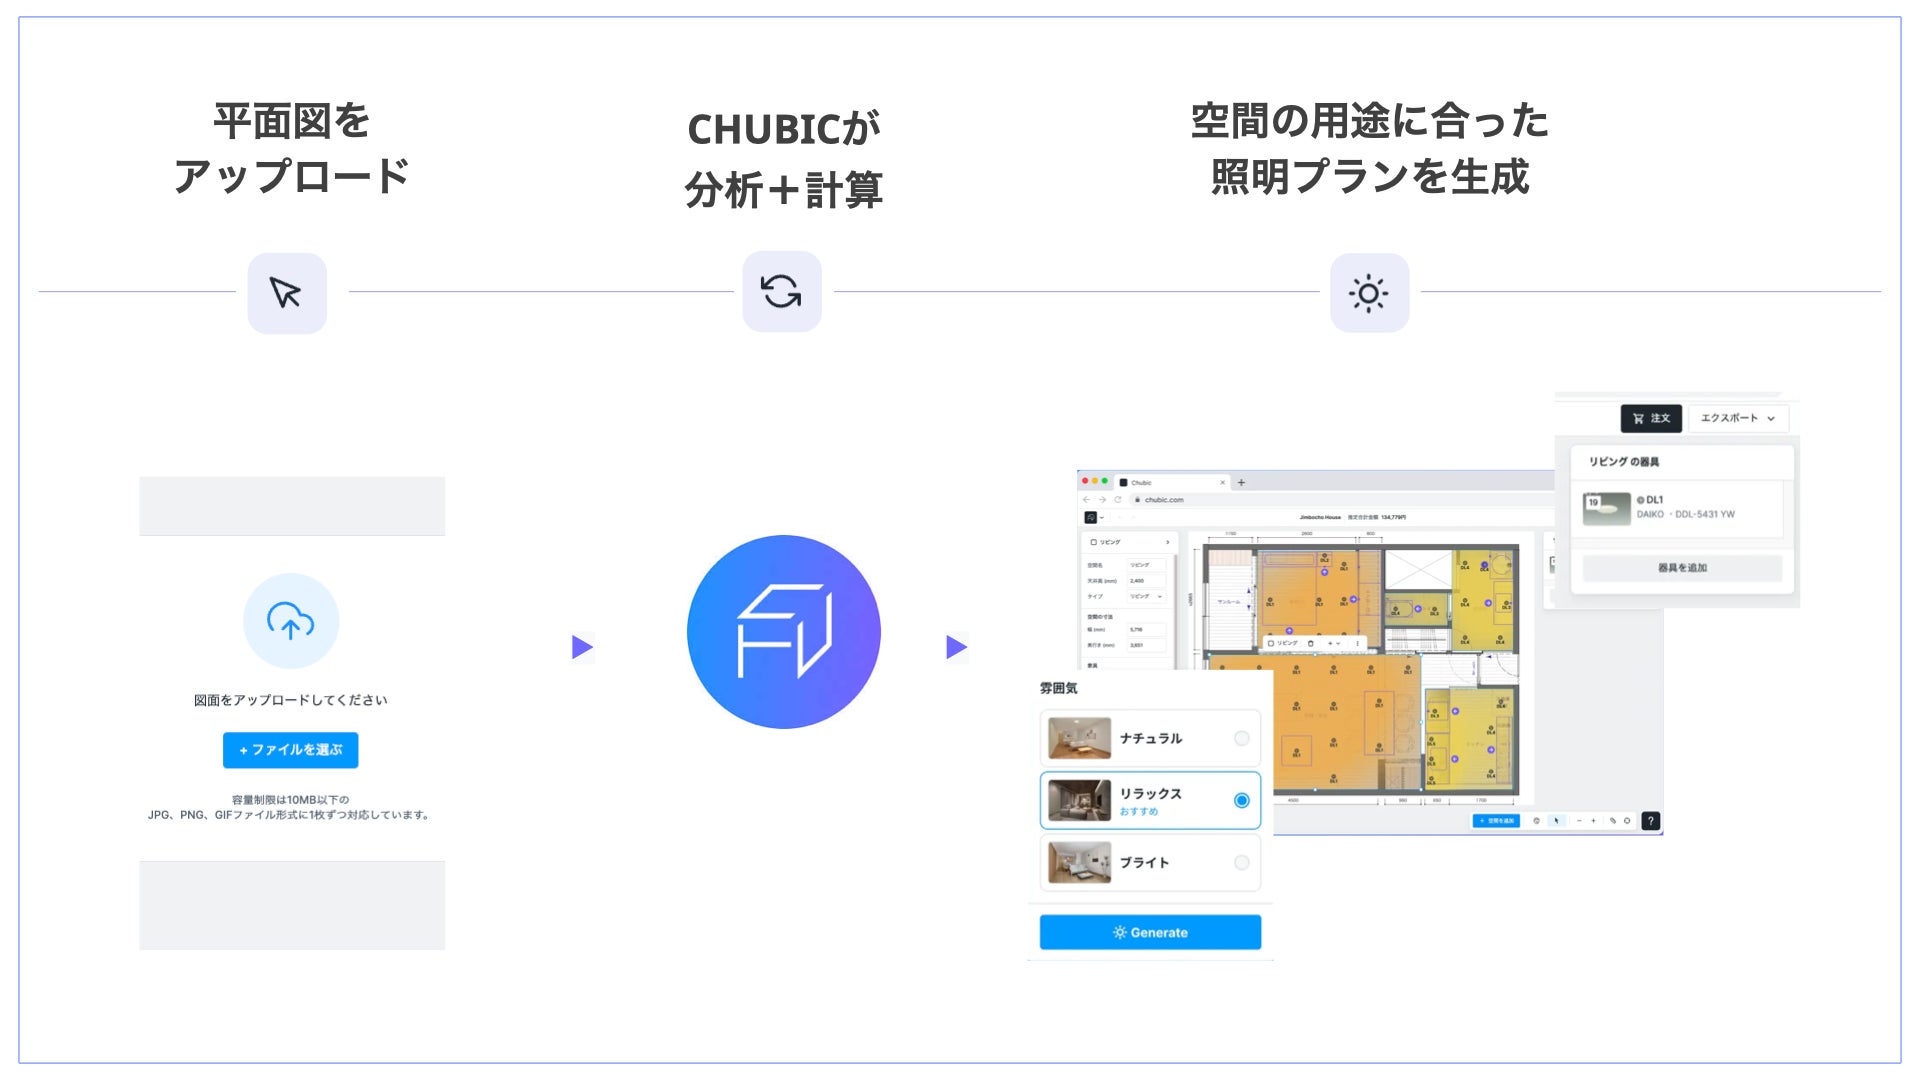Expand the リビング panel chevron
The height and width of the screenshot is (1080, 1920).
1167,542
